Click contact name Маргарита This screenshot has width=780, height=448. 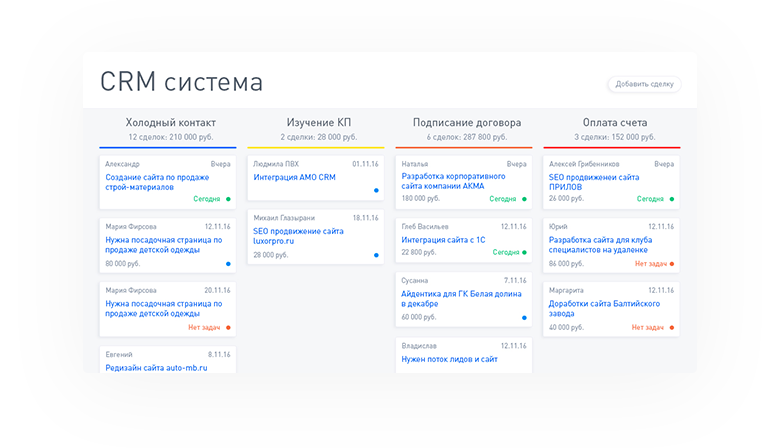(566, 290)
